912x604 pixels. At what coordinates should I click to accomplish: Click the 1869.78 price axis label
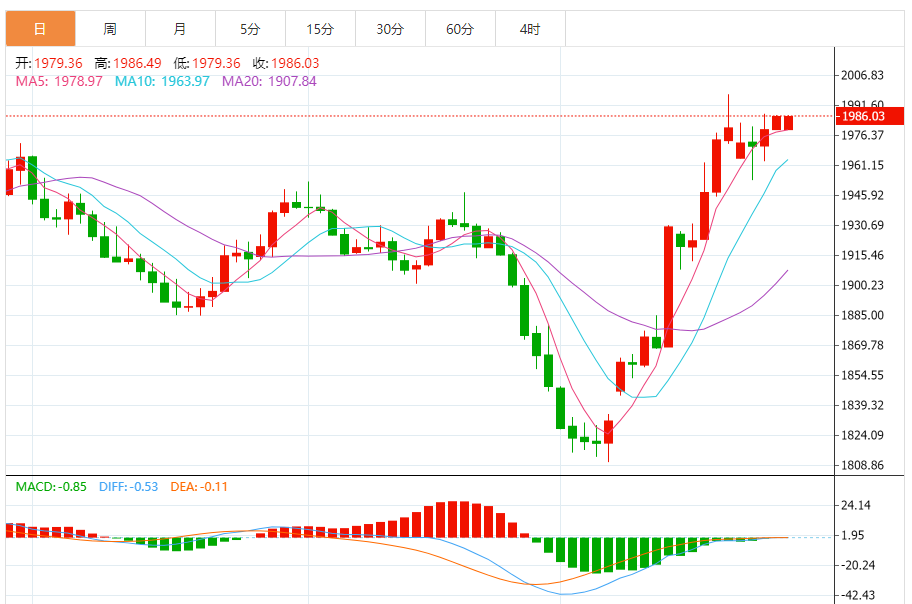pos(863,345)
